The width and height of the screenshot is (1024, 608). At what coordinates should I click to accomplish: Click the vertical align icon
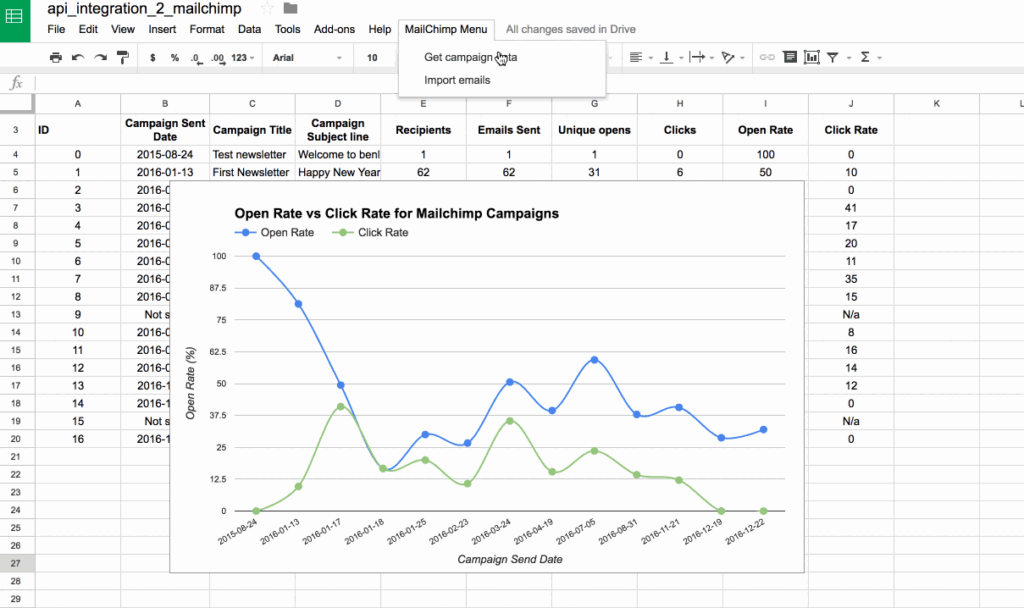tap(666, 57)
